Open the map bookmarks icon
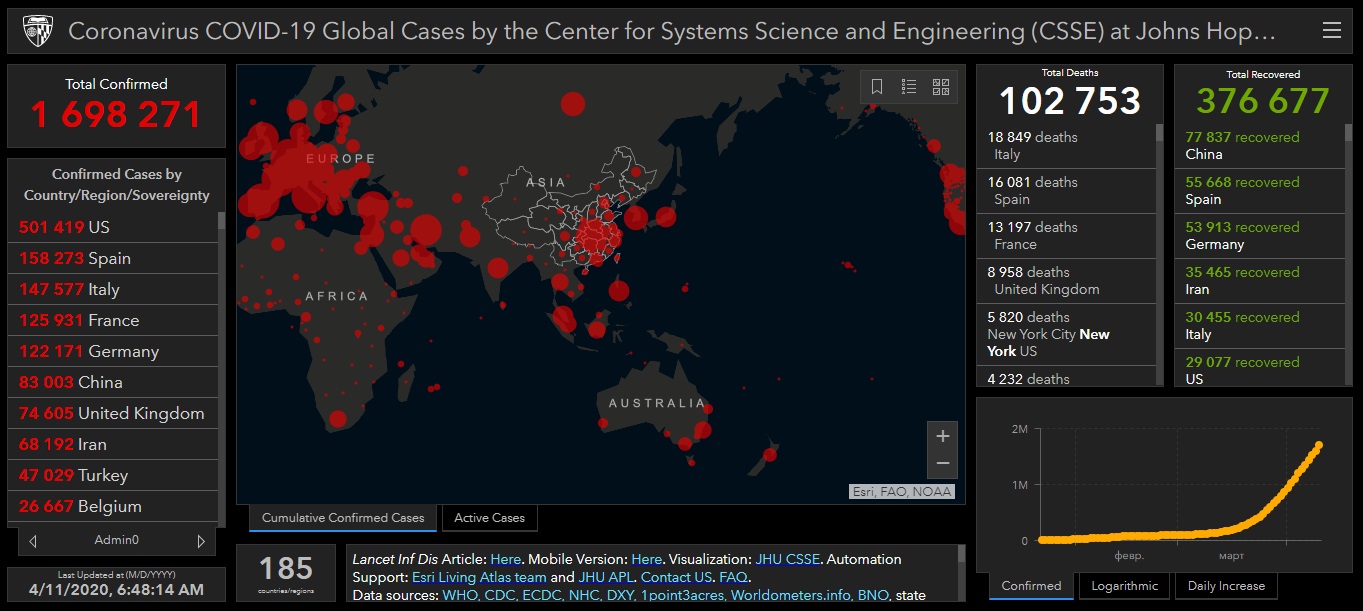Screen dimensions: 1363x611 coord(877,87)
